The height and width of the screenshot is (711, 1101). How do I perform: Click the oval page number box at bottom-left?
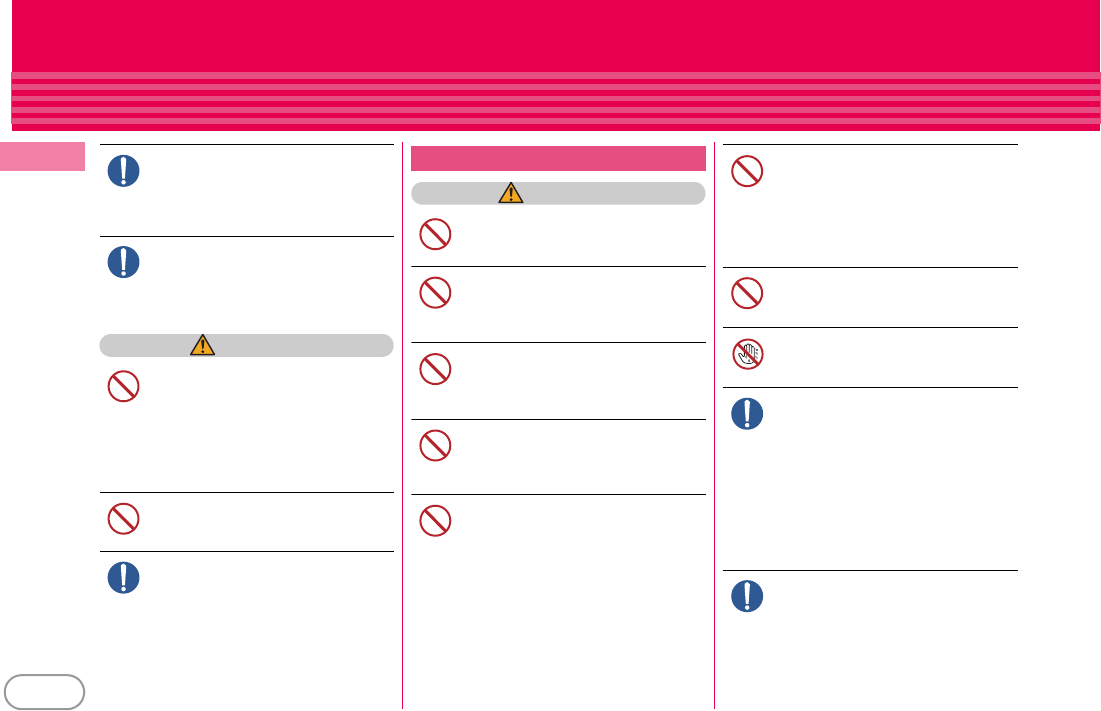coord(44,692)
